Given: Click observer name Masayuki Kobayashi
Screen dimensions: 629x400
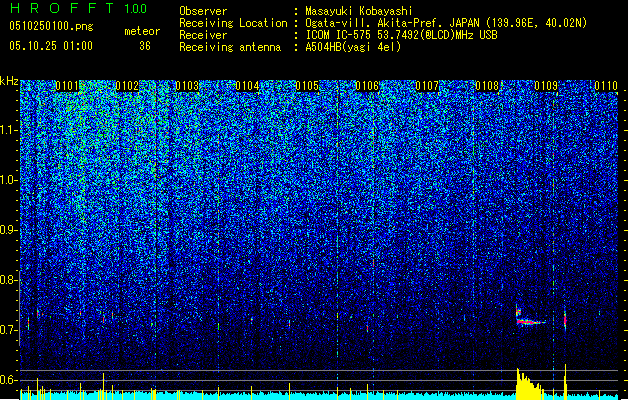Looking at the screenshot, I should point(359,11).
